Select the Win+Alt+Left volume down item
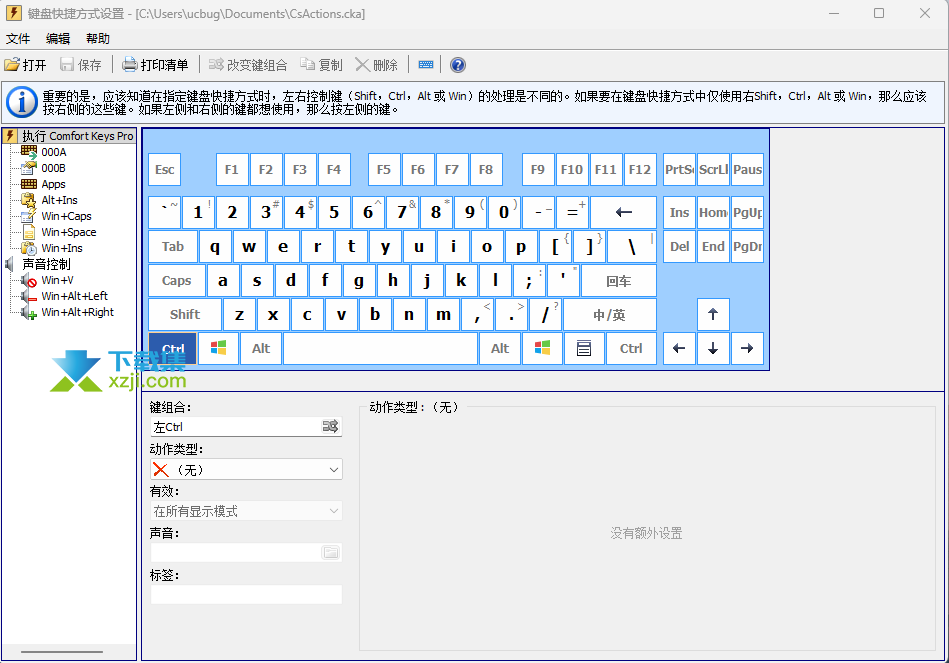The height and width of the screenshot is (663, 949). 74,296
